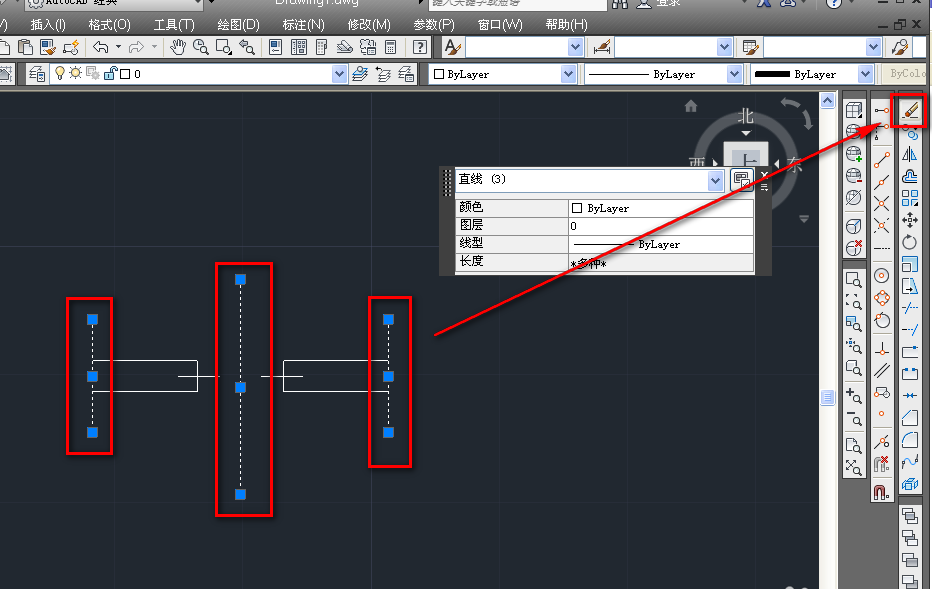
Task: Open the linetype control ByLayer dropdown
Action: [735, 74]
